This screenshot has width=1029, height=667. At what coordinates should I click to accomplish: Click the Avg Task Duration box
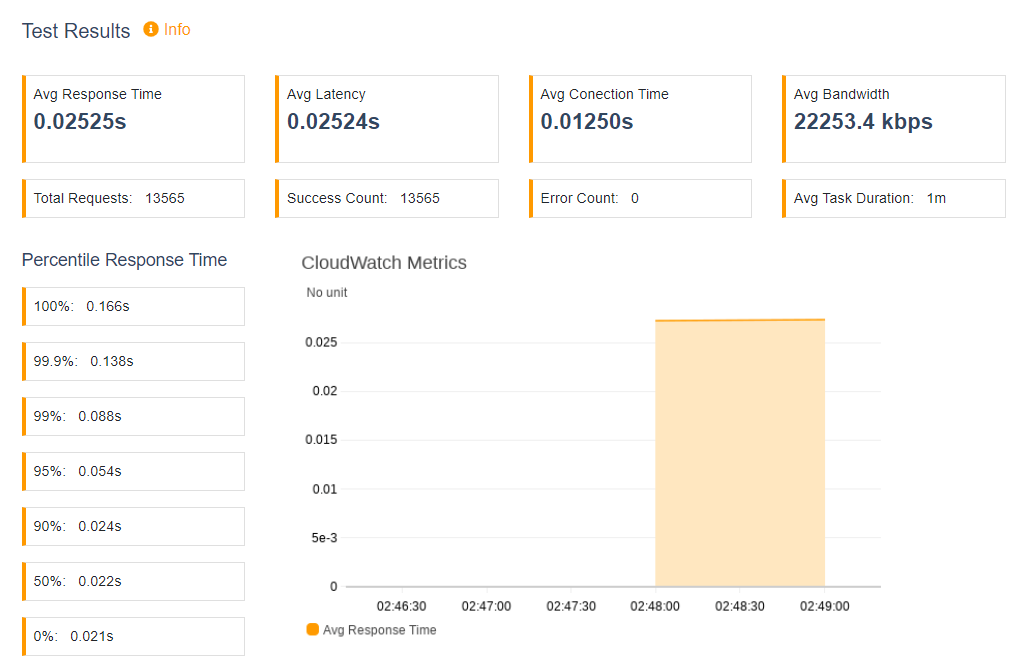[893, 198]
